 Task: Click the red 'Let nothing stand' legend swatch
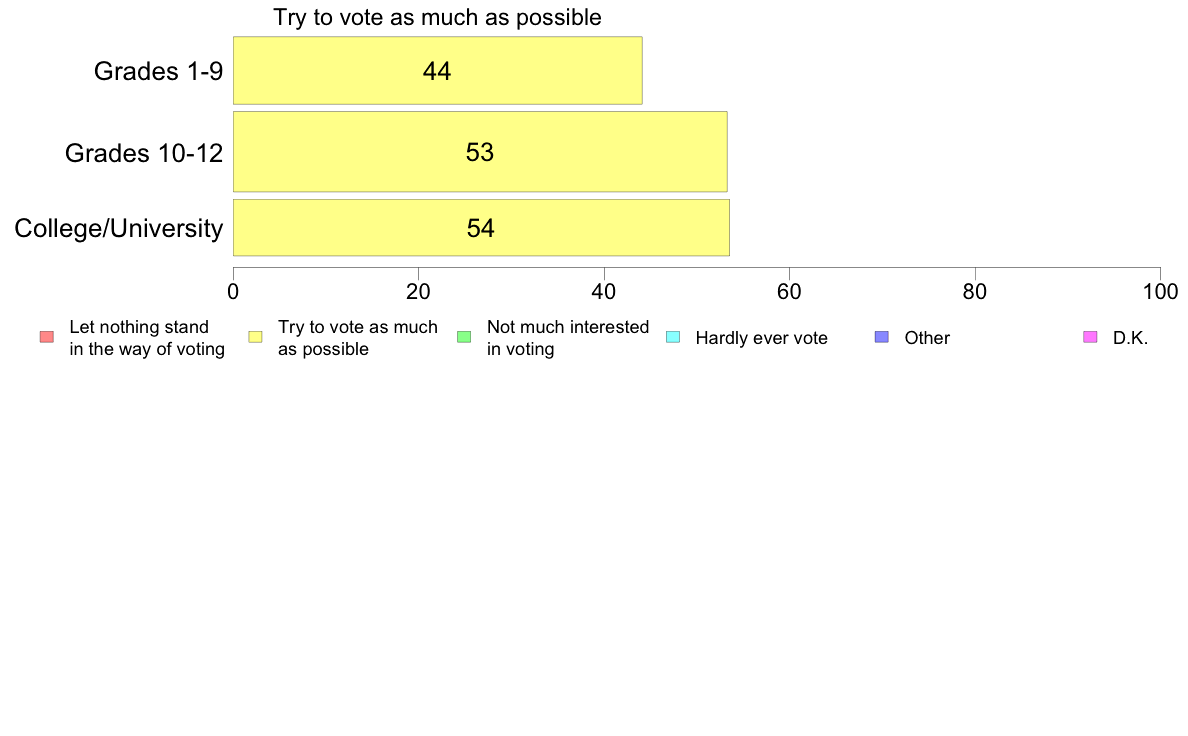tap(47, 337)
